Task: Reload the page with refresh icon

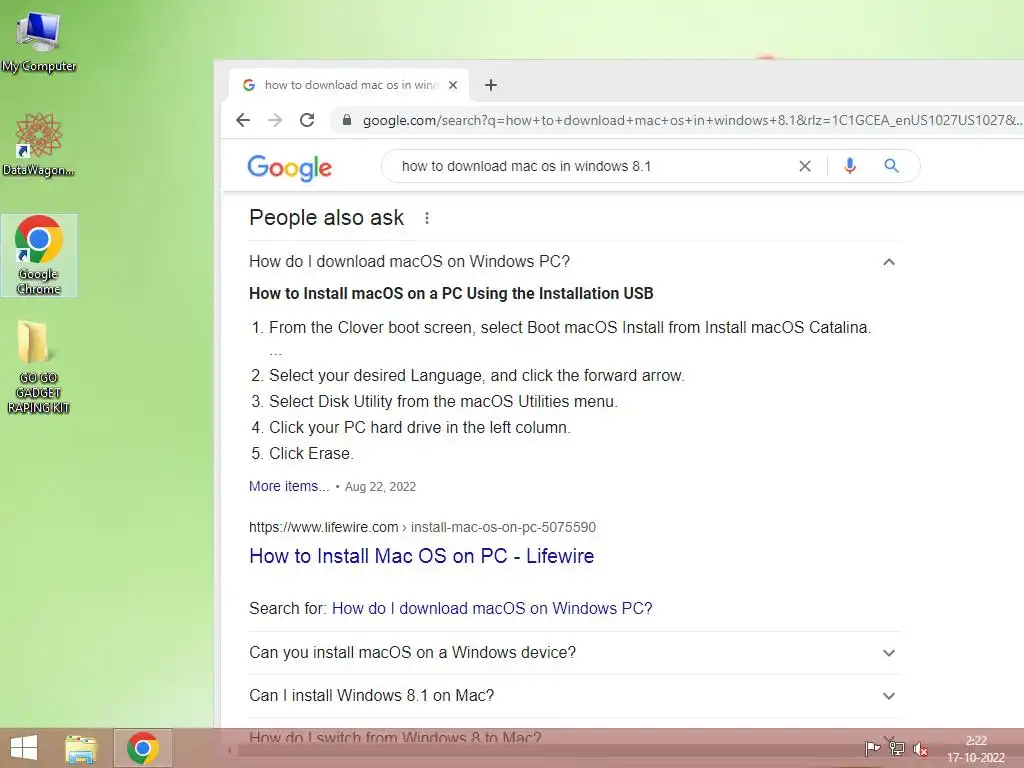Action: 307,120
